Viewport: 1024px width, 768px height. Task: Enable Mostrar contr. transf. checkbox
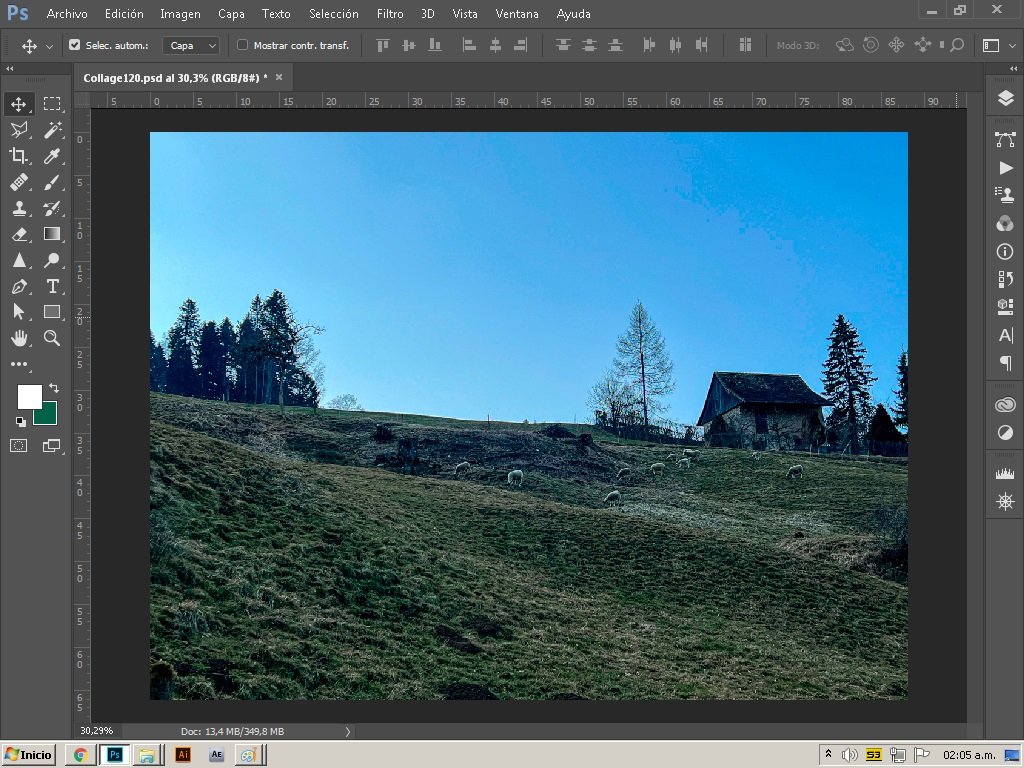tap(242, 45)
